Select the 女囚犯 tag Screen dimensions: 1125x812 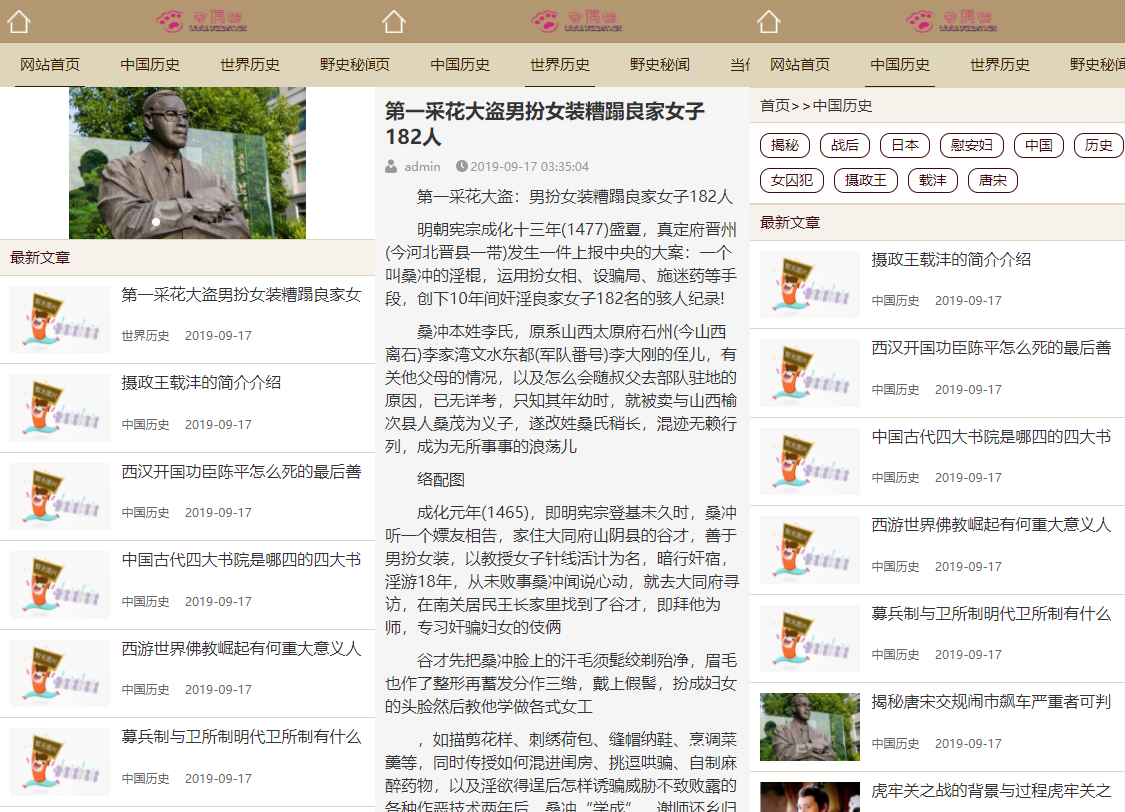click(792, 181)
